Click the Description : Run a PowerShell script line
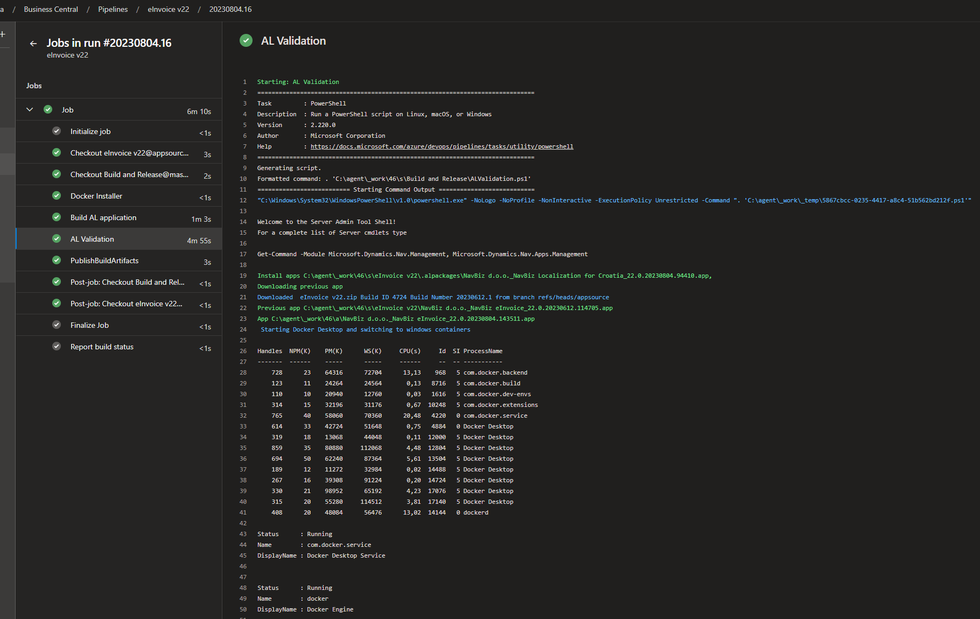This screenshot has width=980, height=619. coord(374,114)
